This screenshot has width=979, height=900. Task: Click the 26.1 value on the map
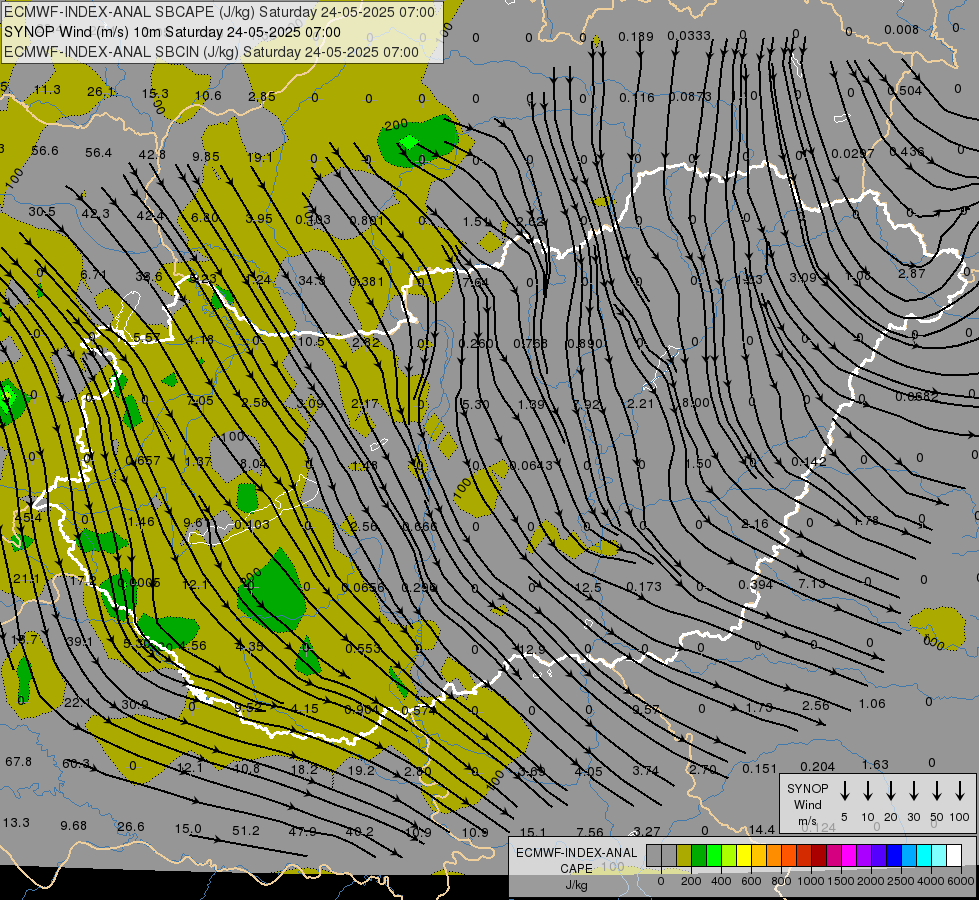(101, 91)
